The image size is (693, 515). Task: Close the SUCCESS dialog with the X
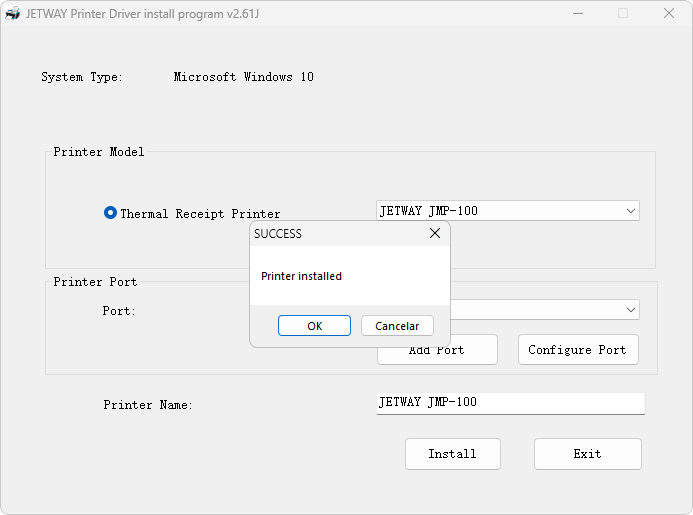435,233
